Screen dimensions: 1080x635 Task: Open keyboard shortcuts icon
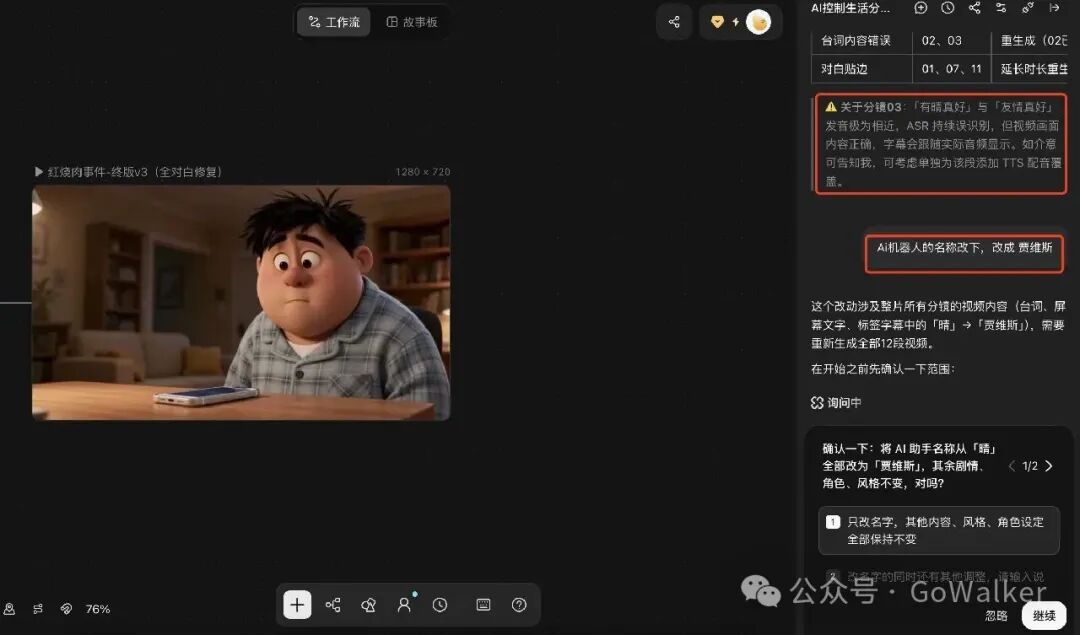pyautogui.click(x=484, y=605)
